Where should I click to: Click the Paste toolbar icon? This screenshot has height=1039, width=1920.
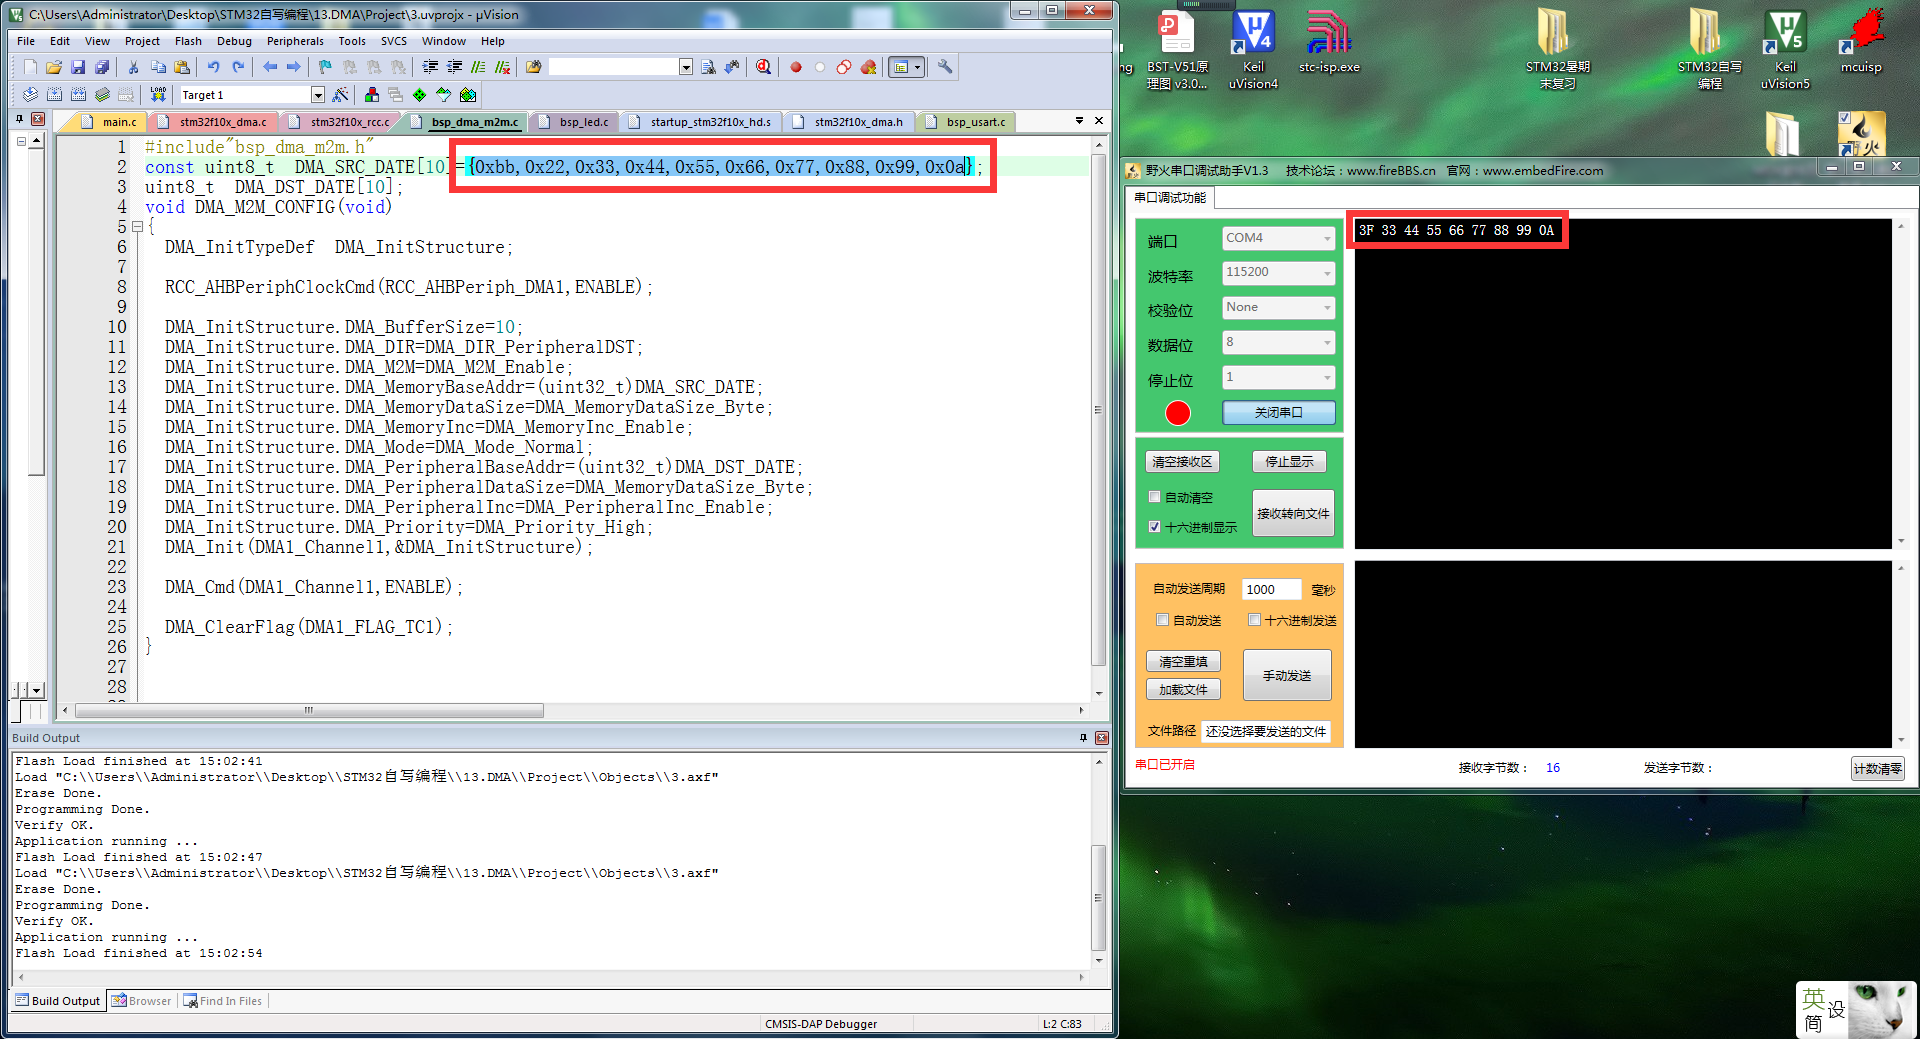pos(182,67)
